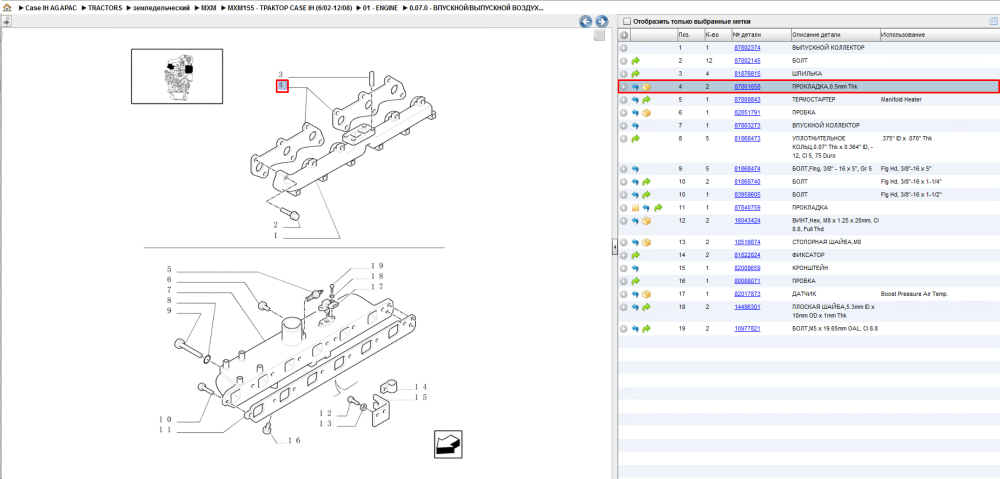Click the pin icon above the diagram
This screenshot has width=1000, height=479.
pos(6,21)
